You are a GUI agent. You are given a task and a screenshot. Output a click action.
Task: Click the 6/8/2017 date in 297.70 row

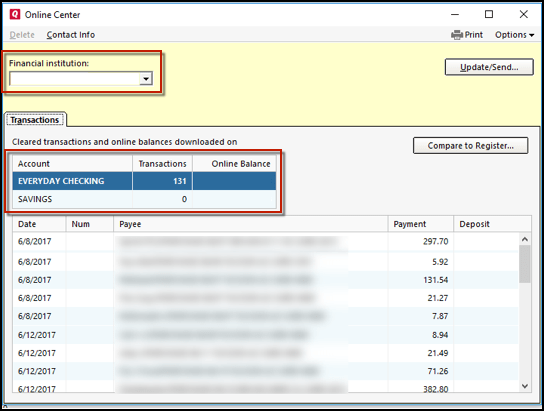pyautogui.click(x=34, y=241)
